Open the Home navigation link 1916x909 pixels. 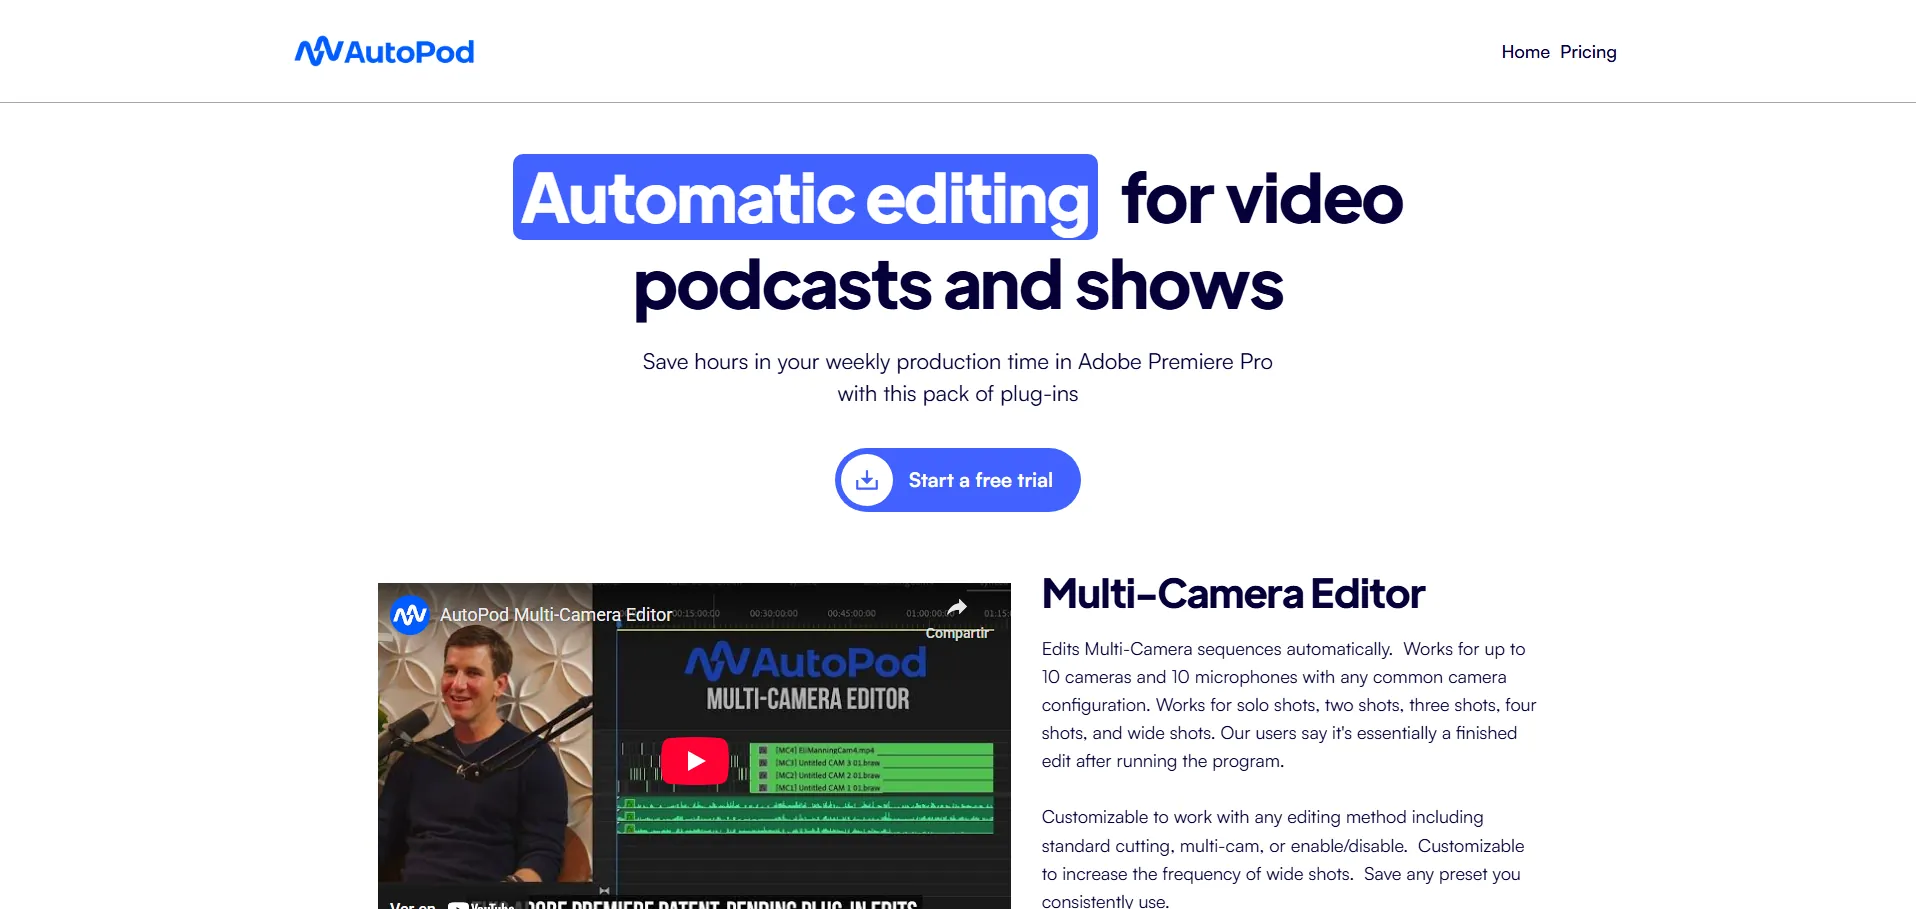1525,52
